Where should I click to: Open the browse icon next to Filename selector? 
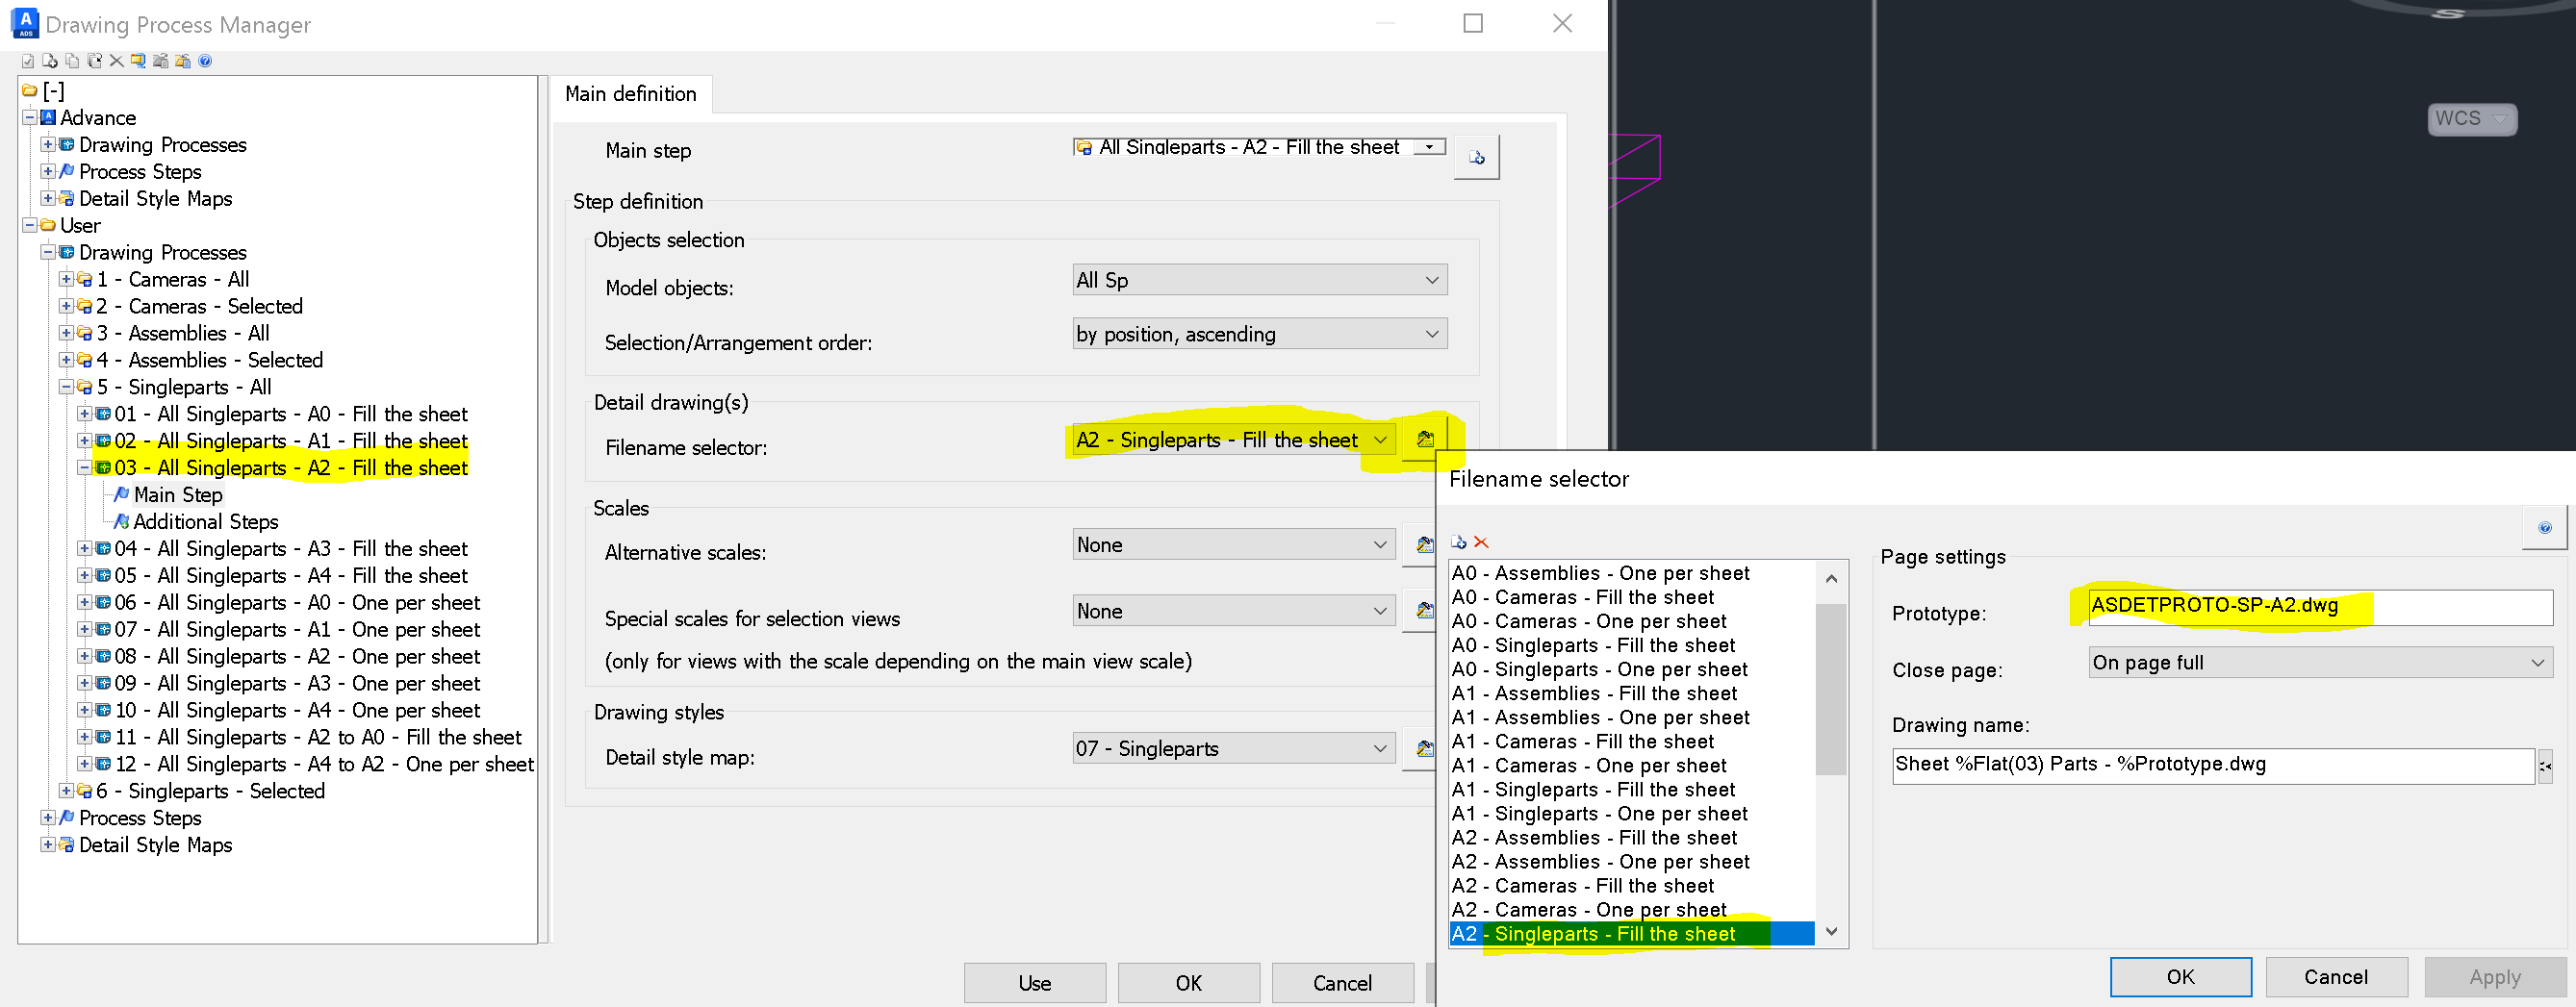[x=1425, y=438]
